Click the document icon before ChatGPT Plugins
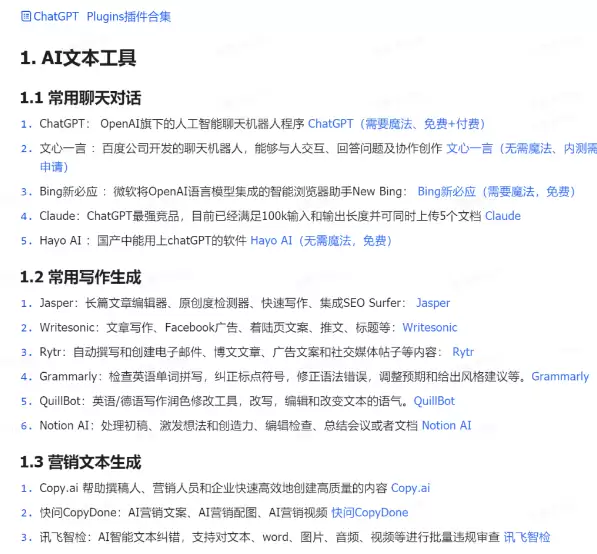 click(26, 16)
